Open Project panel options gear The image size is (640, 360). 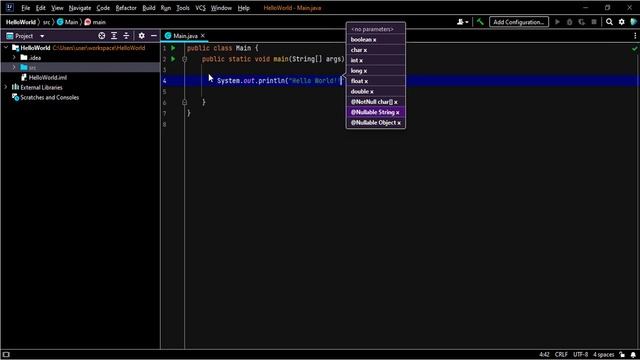click(141, 36)
